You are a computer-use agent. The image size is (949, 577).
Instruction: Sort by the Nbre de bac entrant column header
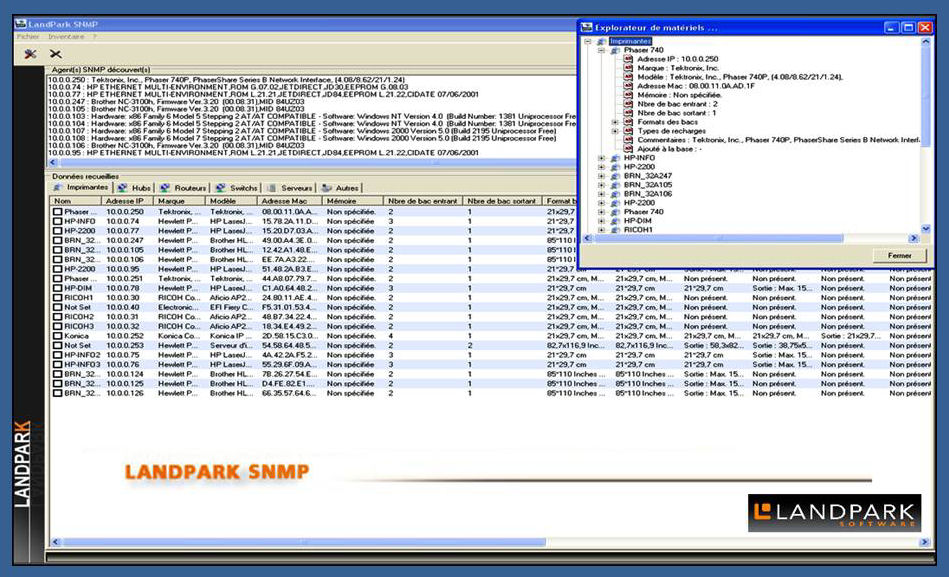click(x=422, y=201)
